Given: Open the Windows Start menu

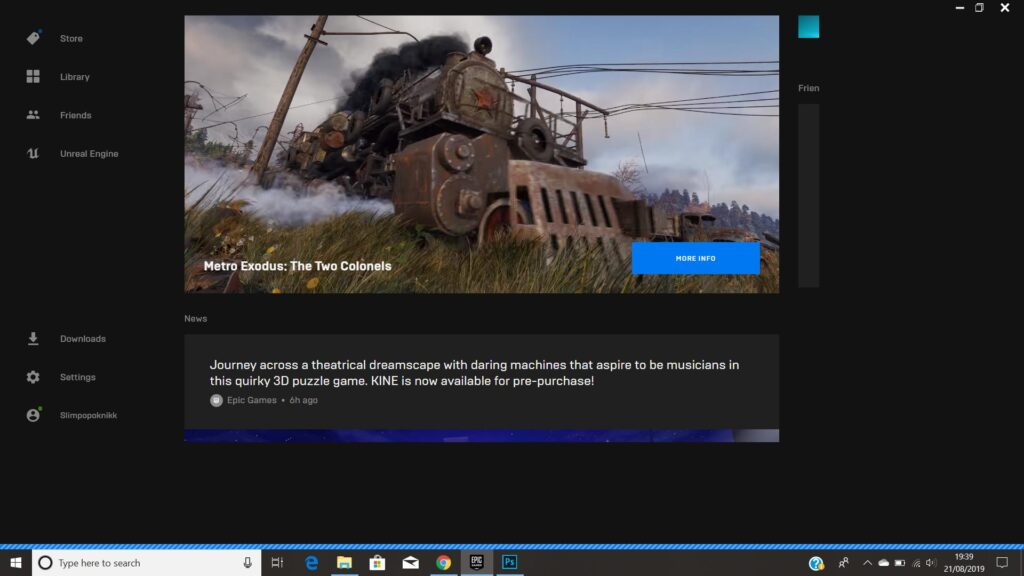Looking at the screenshot, I should pos(16,563).
